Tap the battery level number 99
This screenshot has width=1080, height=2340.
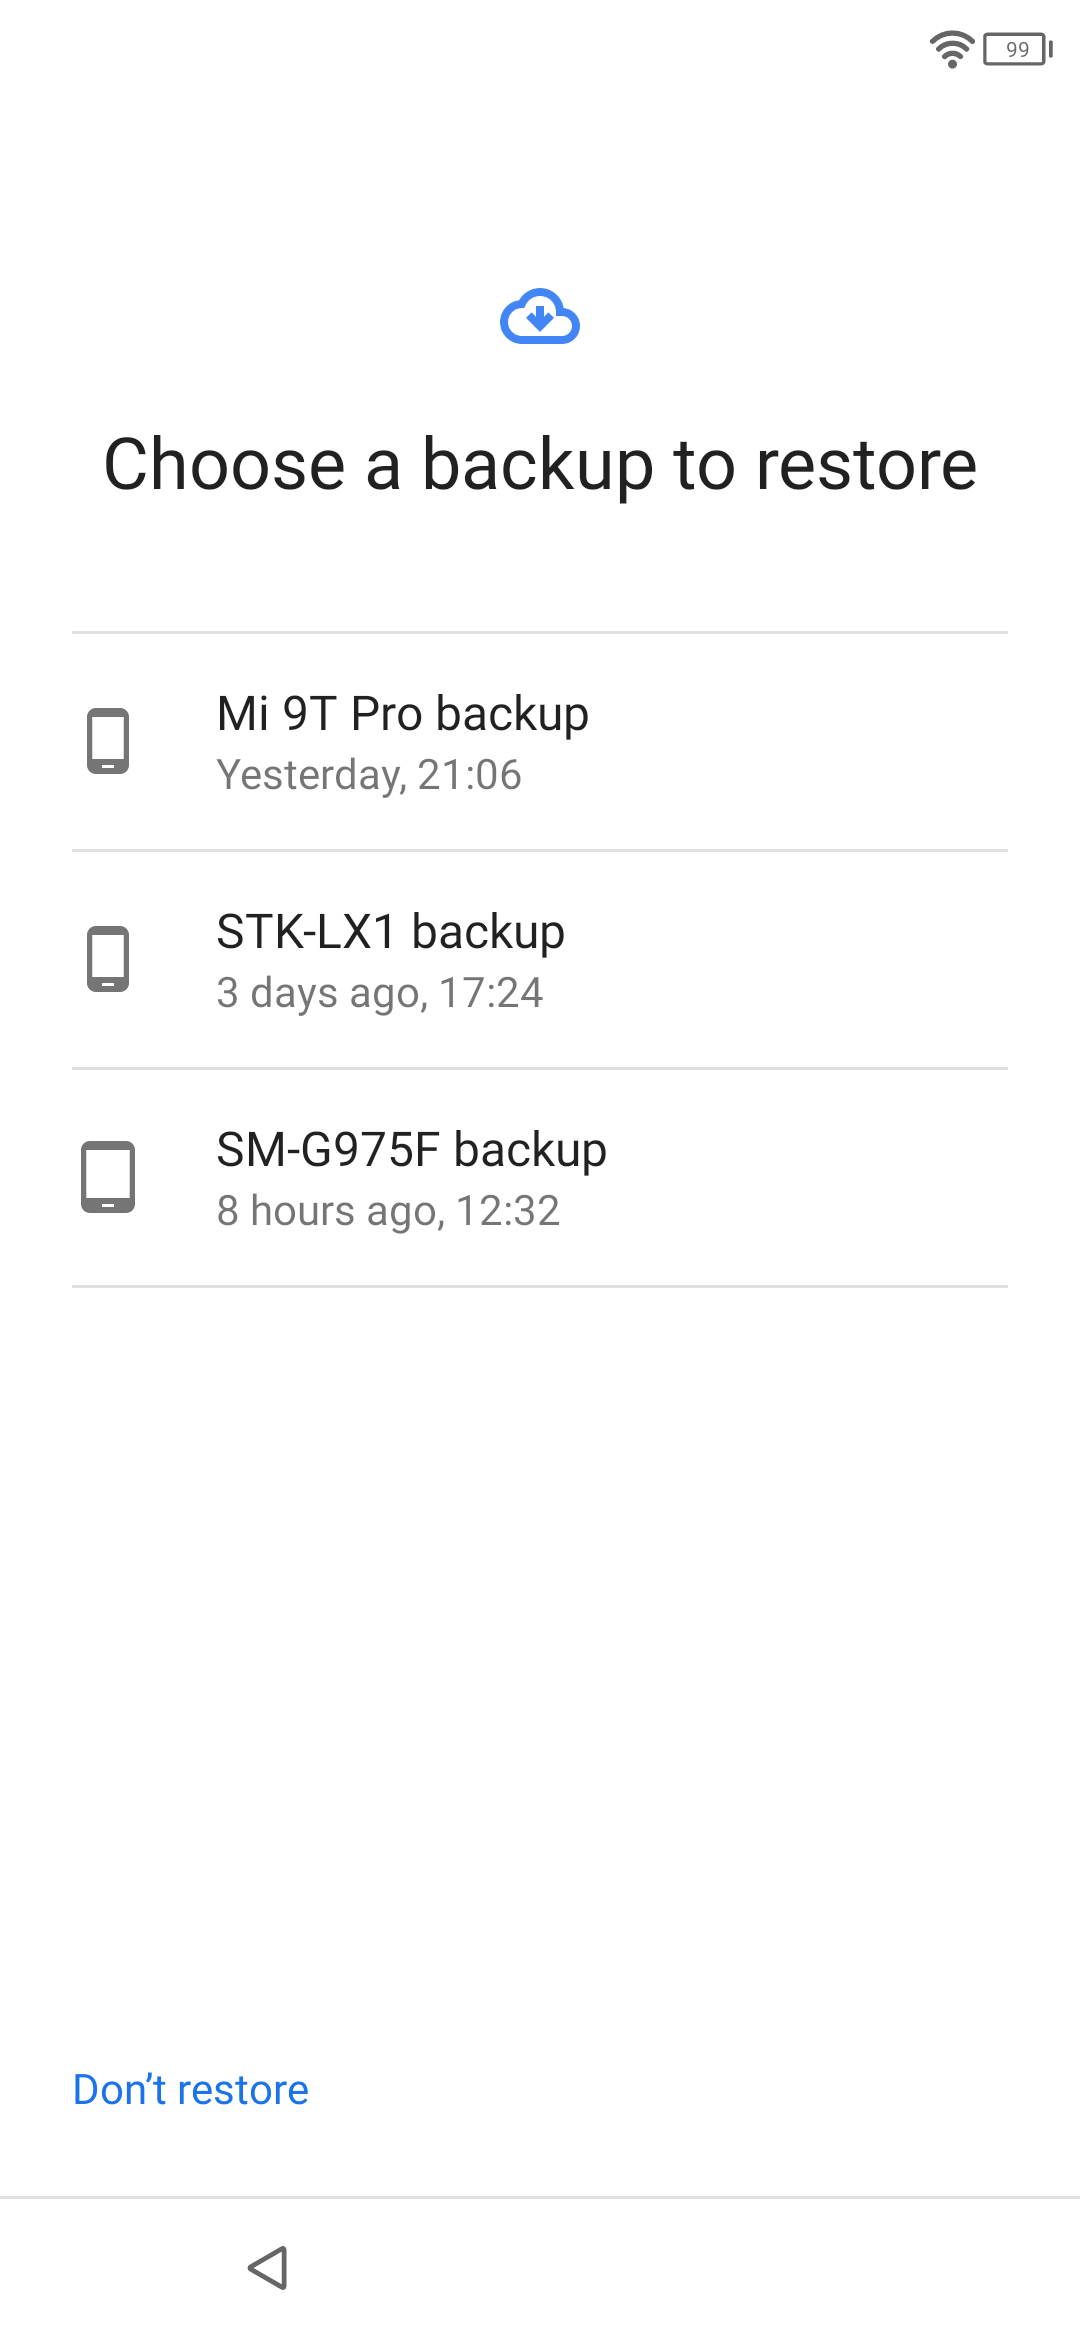pos(1017,49)
